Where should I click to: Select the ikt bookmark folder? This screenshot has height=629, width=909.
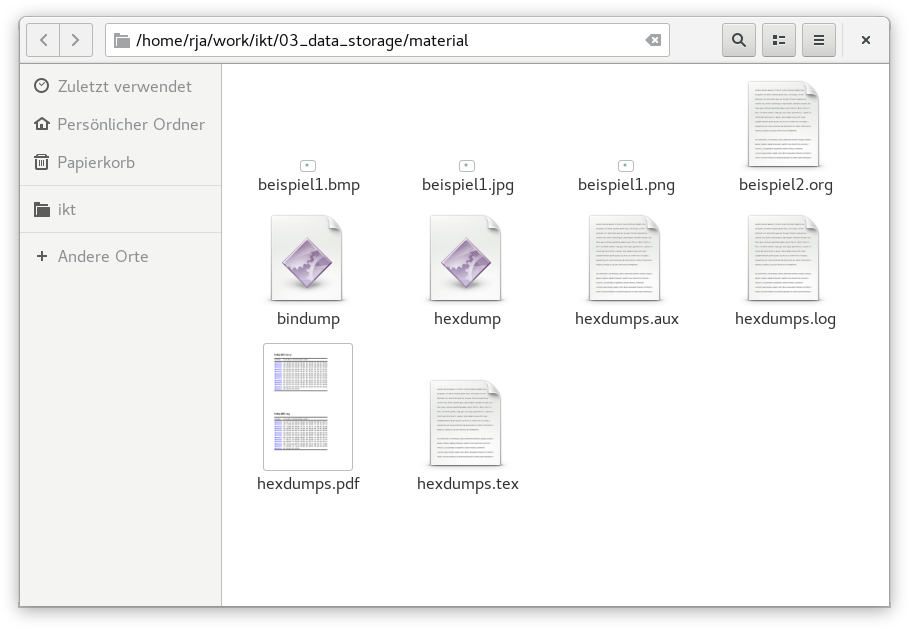pyautogui.click(x=66, y=209)
